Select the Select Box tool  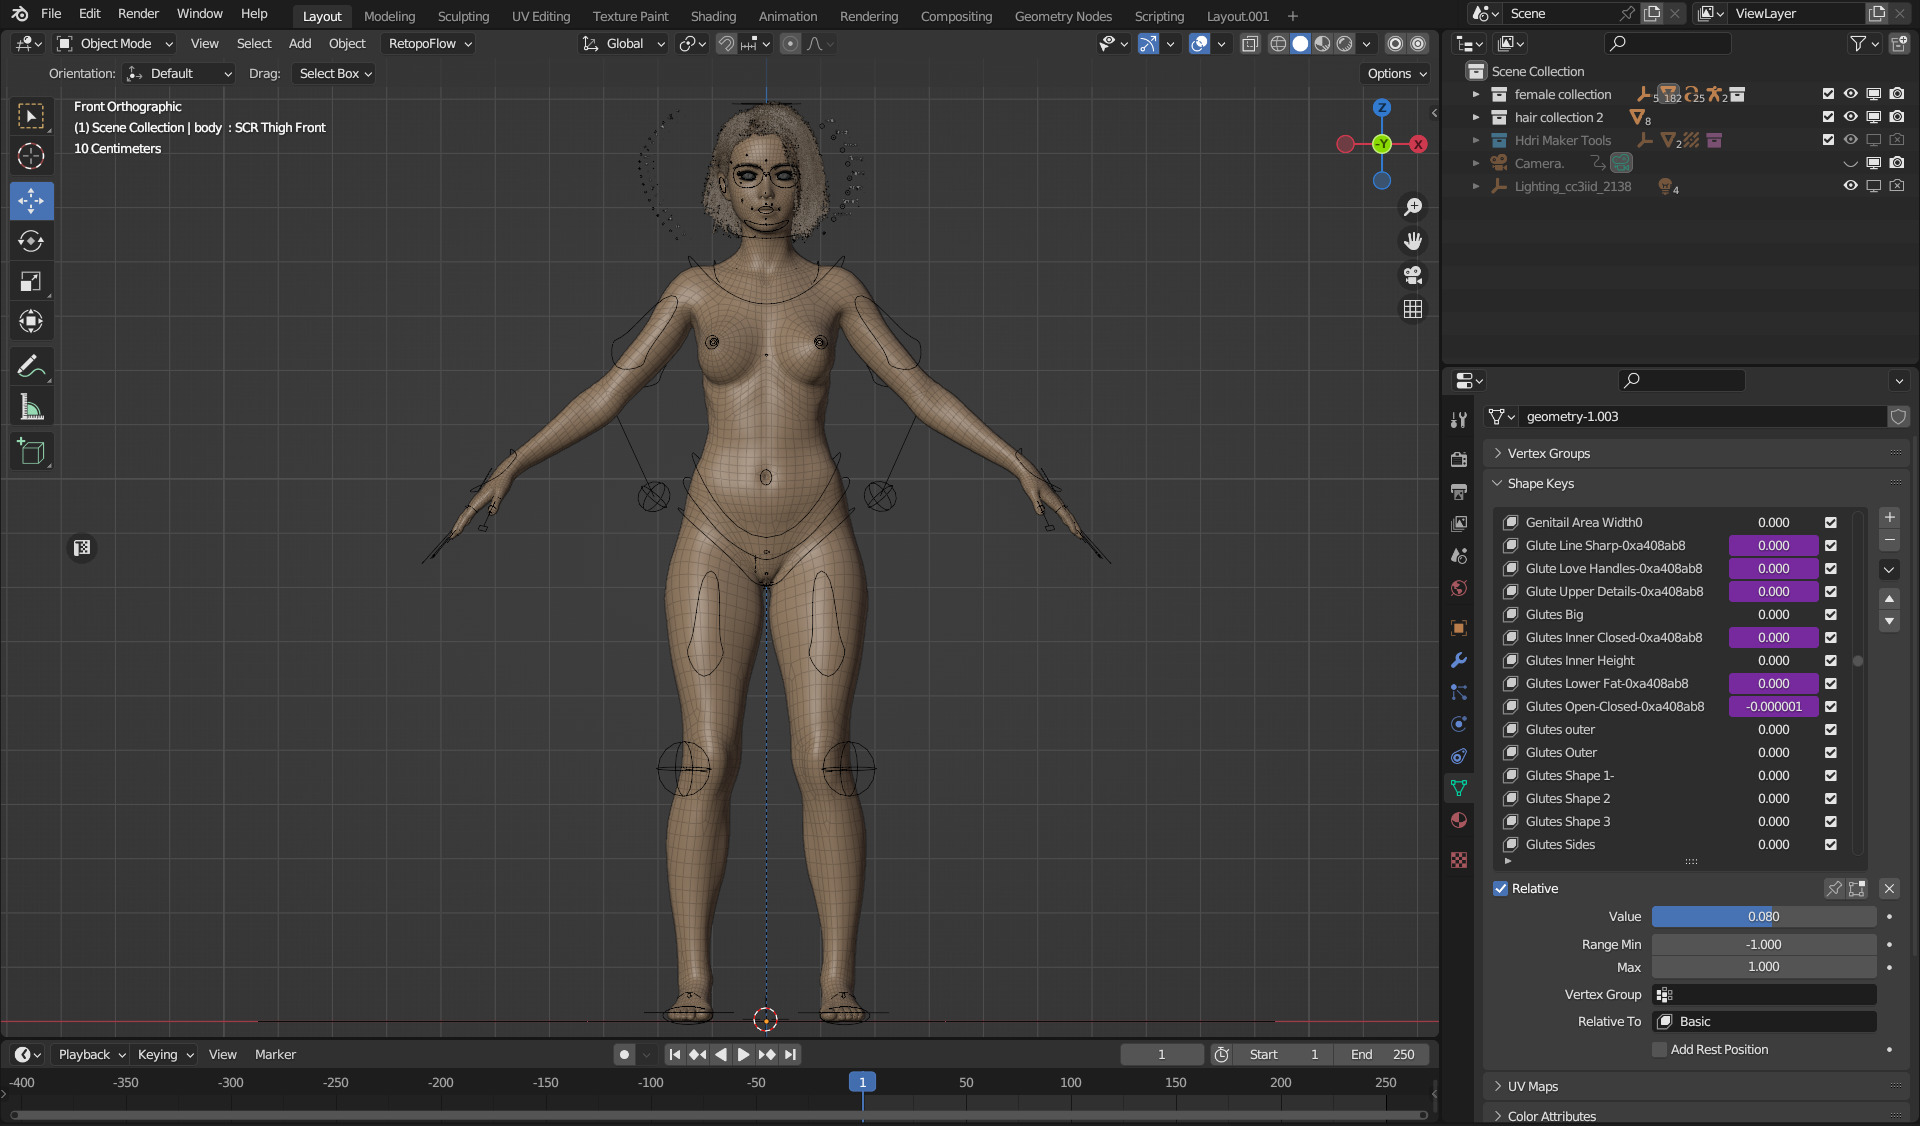coord(31,117)
